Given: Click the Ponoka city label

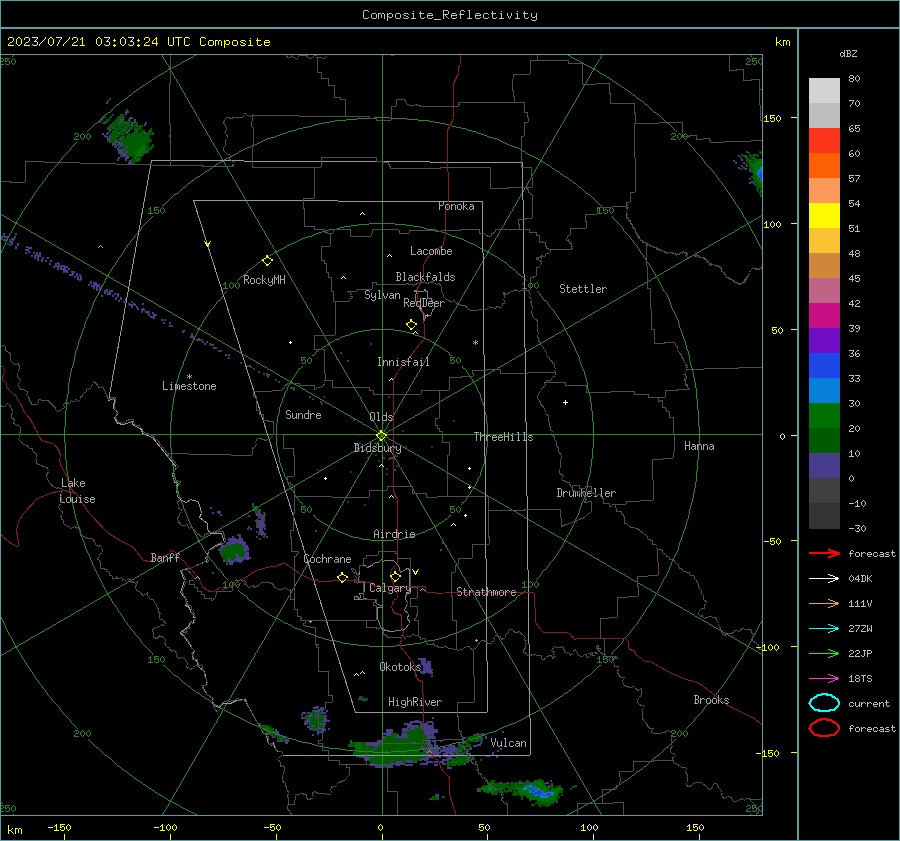Looking at the screenshot, I should click(x=456, y=206).
